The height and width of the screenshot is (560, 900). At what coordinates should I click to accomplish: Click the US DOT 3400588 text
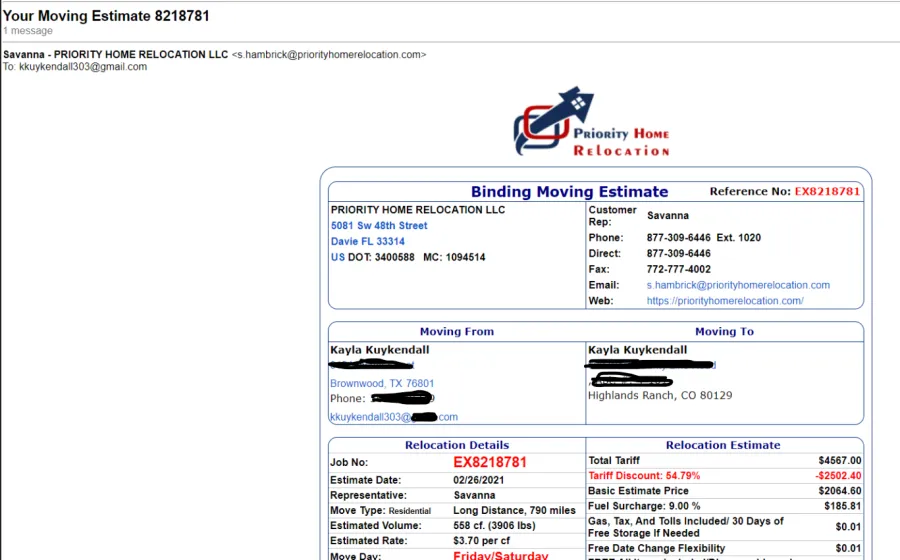point(373,257)
